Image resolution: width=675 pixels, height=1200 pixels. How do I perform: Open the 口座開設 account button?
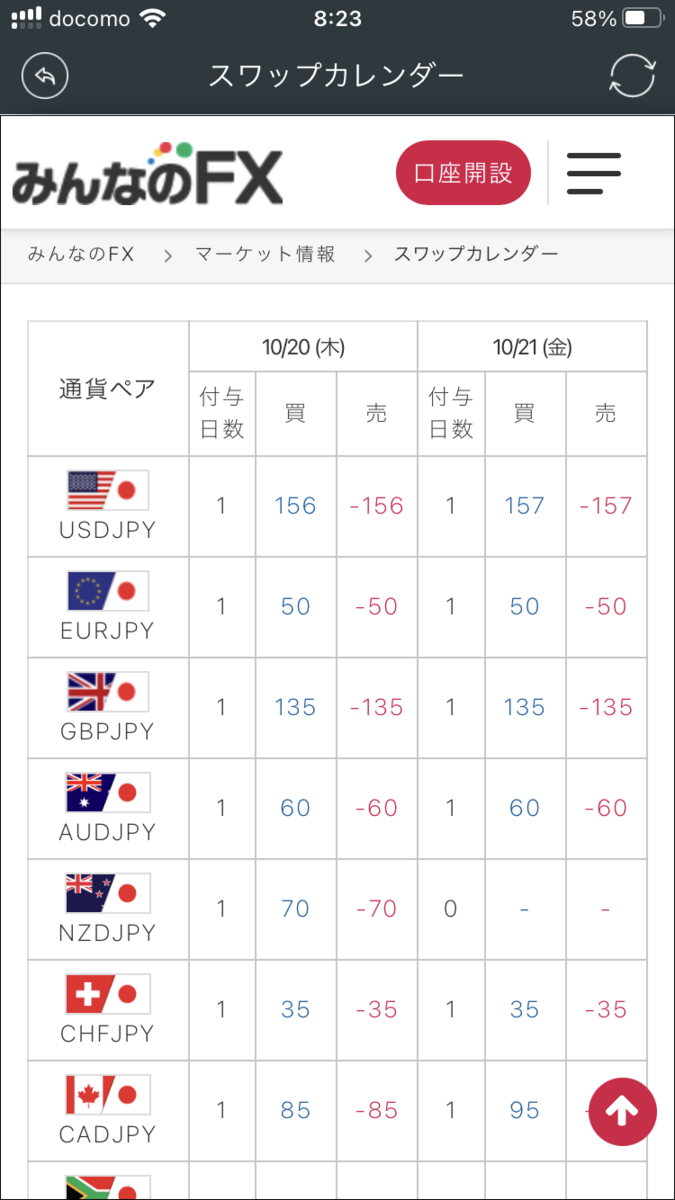tap(463, 172)
